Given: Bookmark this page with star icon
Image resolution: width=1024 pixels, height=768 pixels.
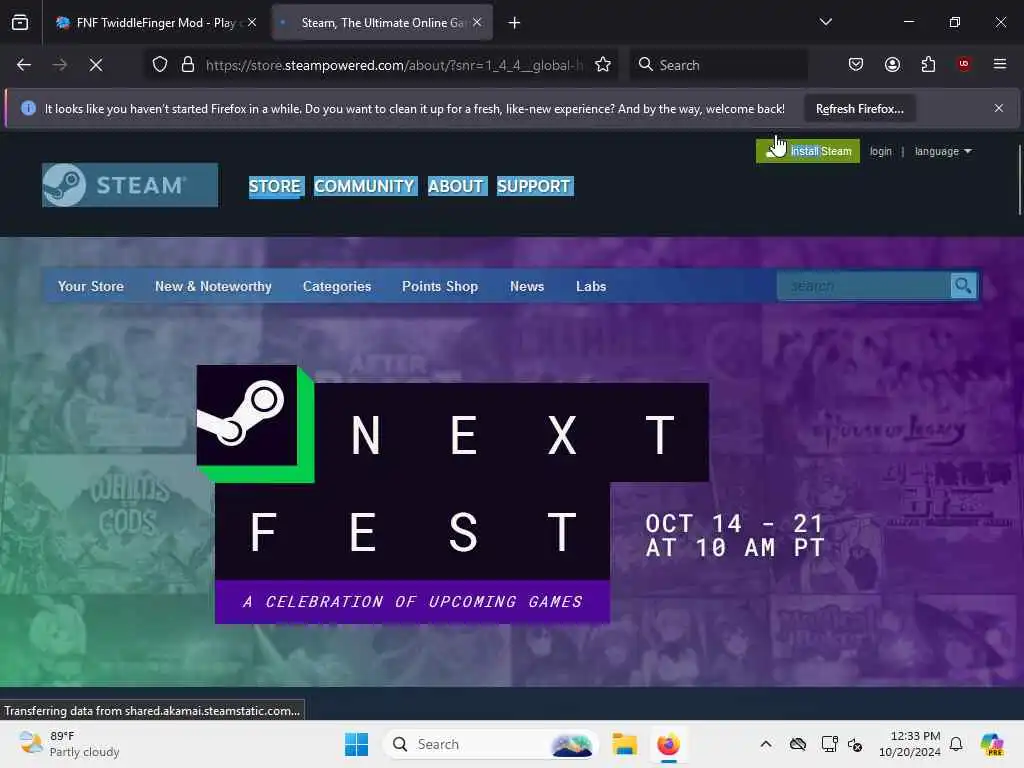Looking at the screenshot, I should pos(603,65).
